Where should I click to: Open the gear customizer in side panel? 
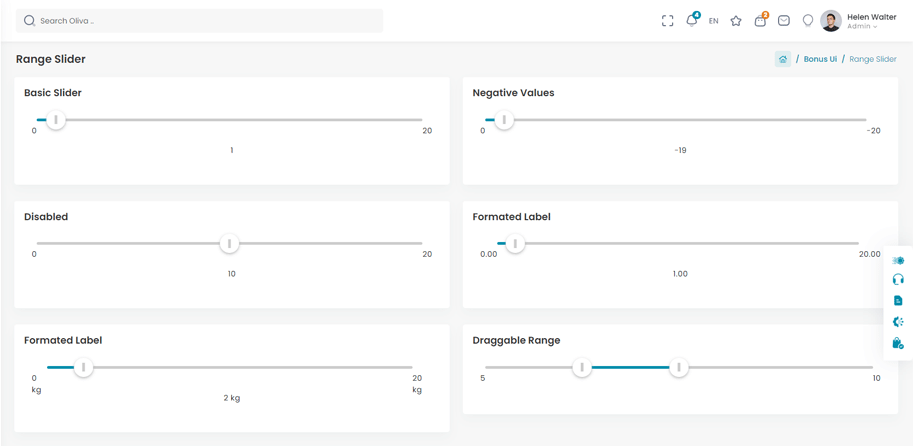click(898, 322)
